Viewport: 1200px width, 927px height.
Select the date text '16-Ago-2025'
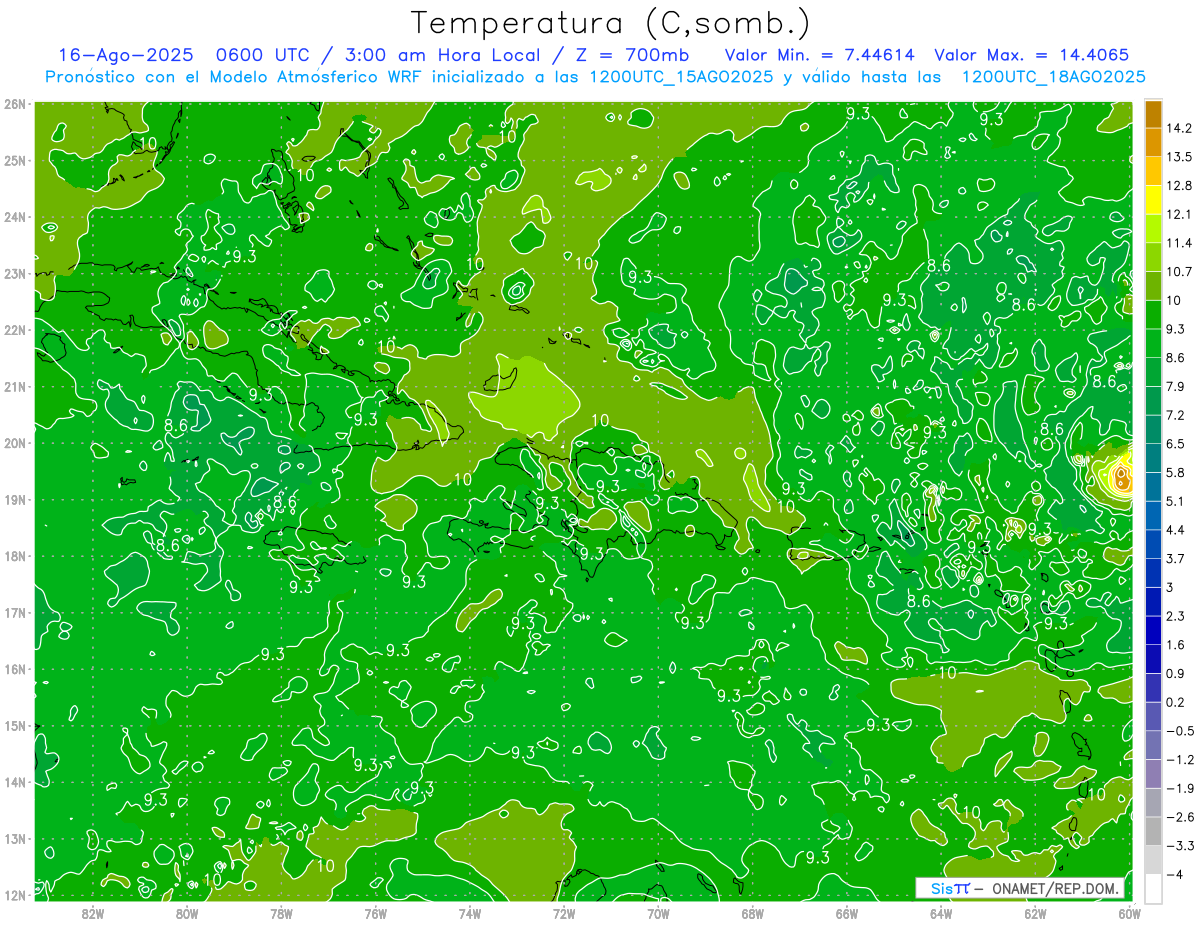125,55
